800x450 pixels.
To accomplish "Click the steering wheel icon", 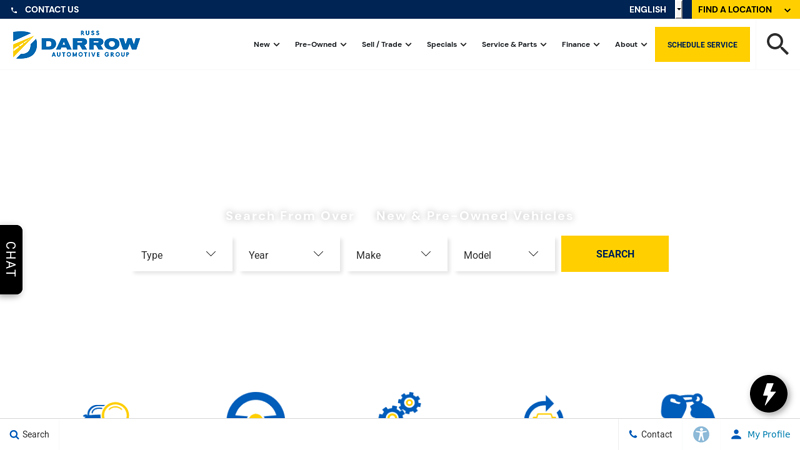I will pyautogui.click(x=255, y=406).
